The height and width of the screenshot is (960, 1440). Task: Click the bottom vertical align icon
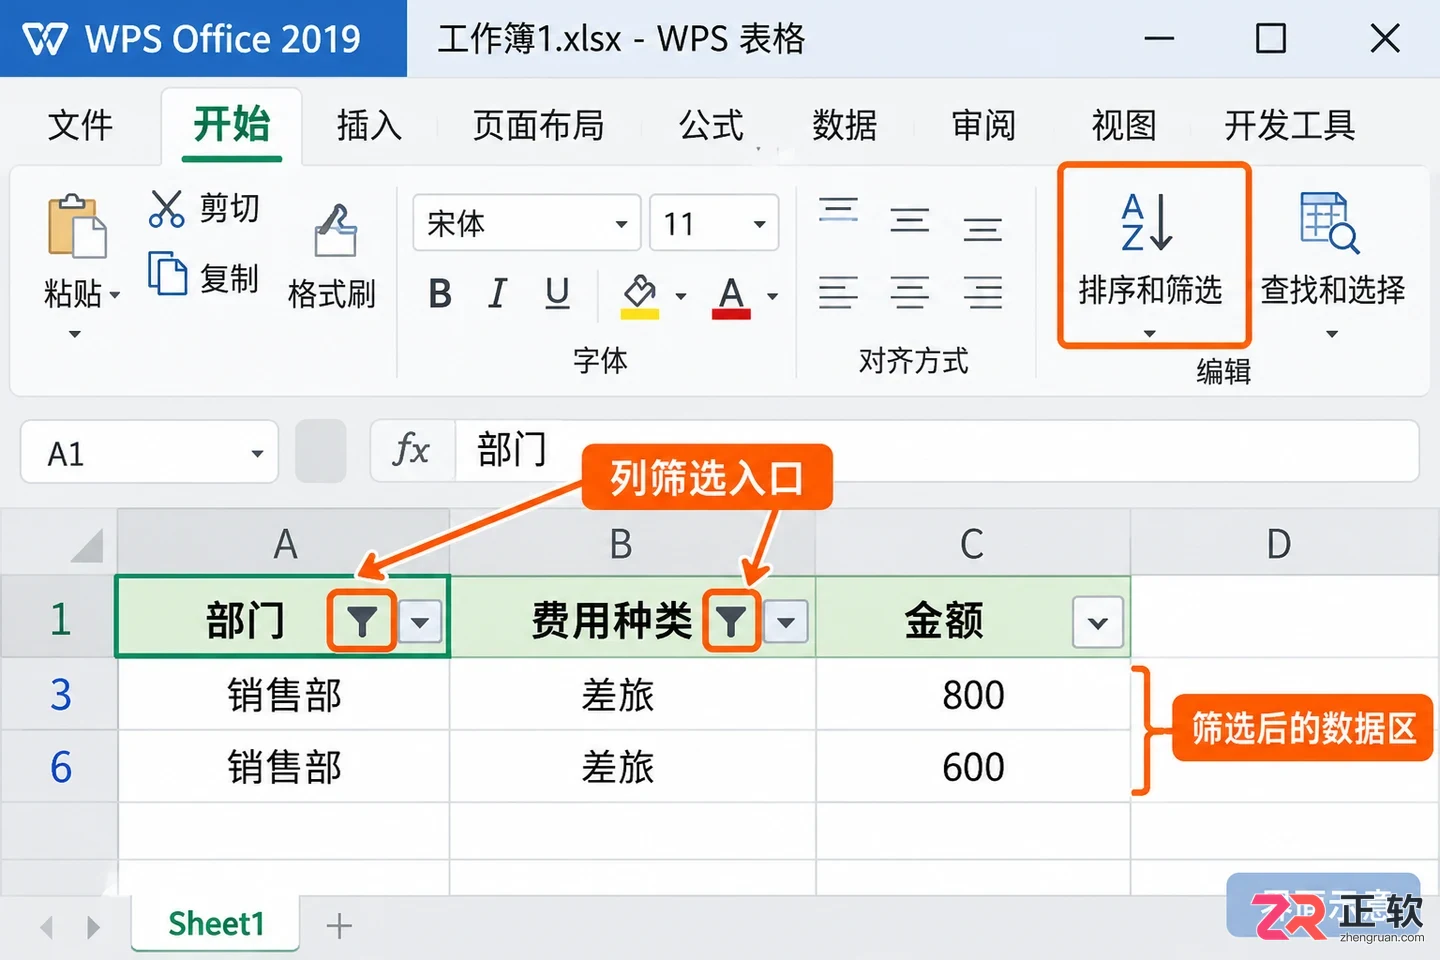tap(983, 229)
